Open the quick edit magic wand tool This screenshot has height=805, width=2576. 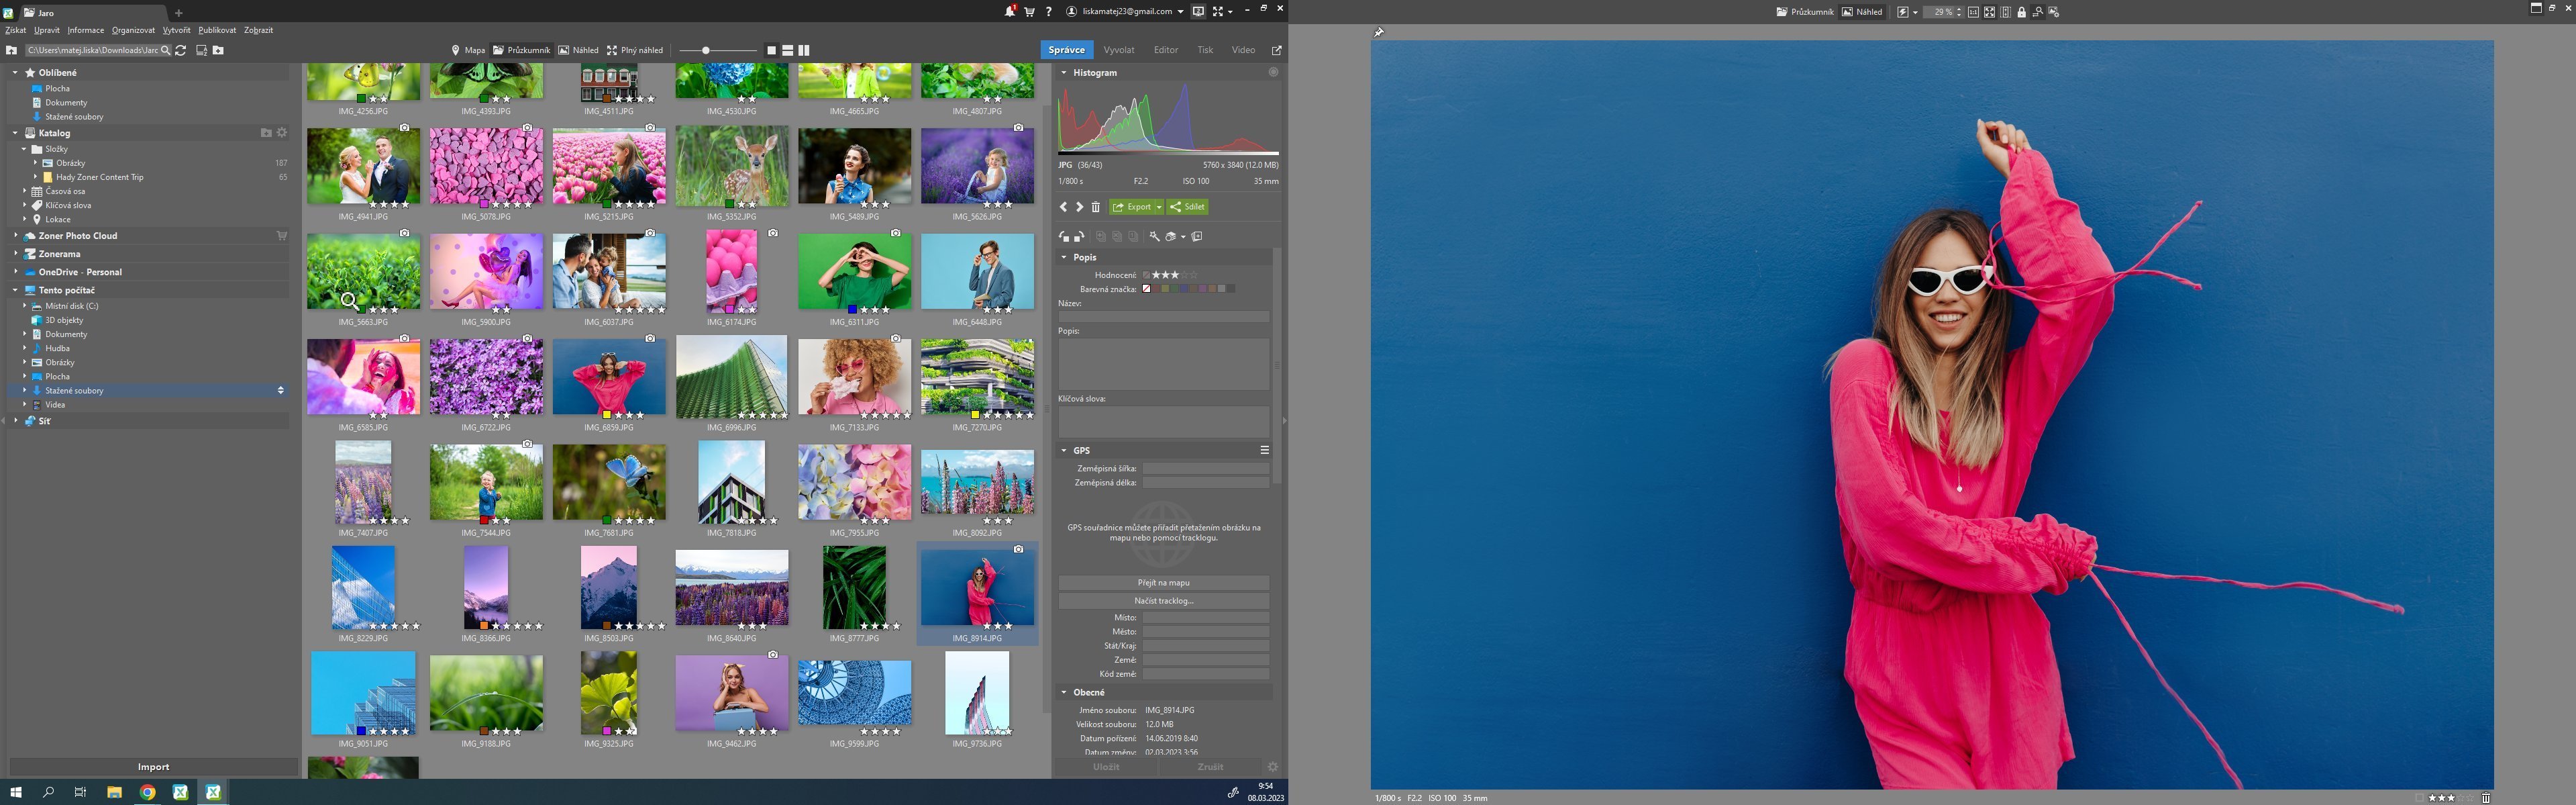pyautogui.click(x=1154, y=237)
